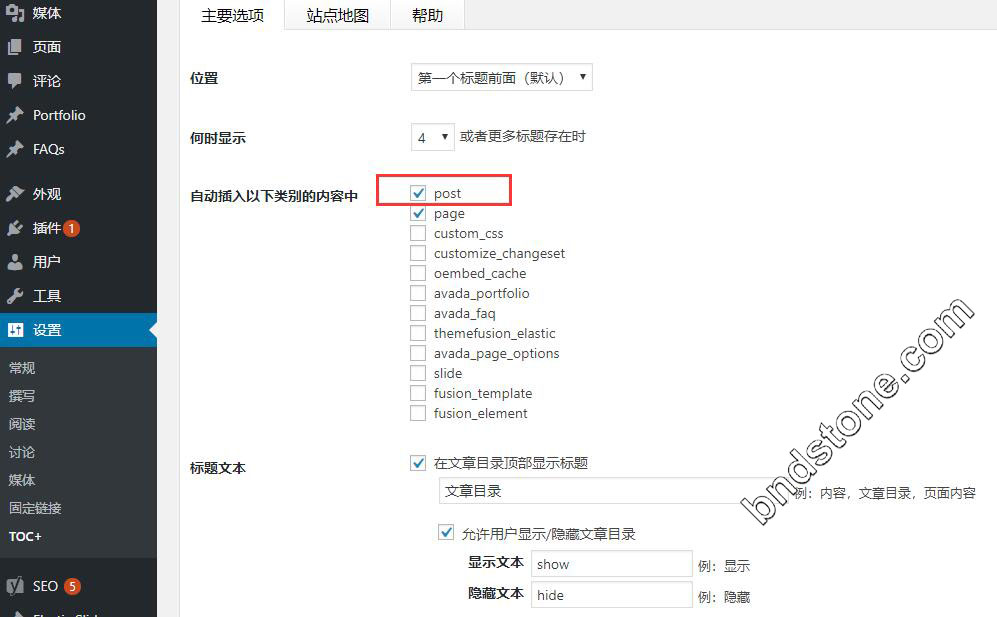Check the themefusion_elastic checkbox

pos(418,333)
